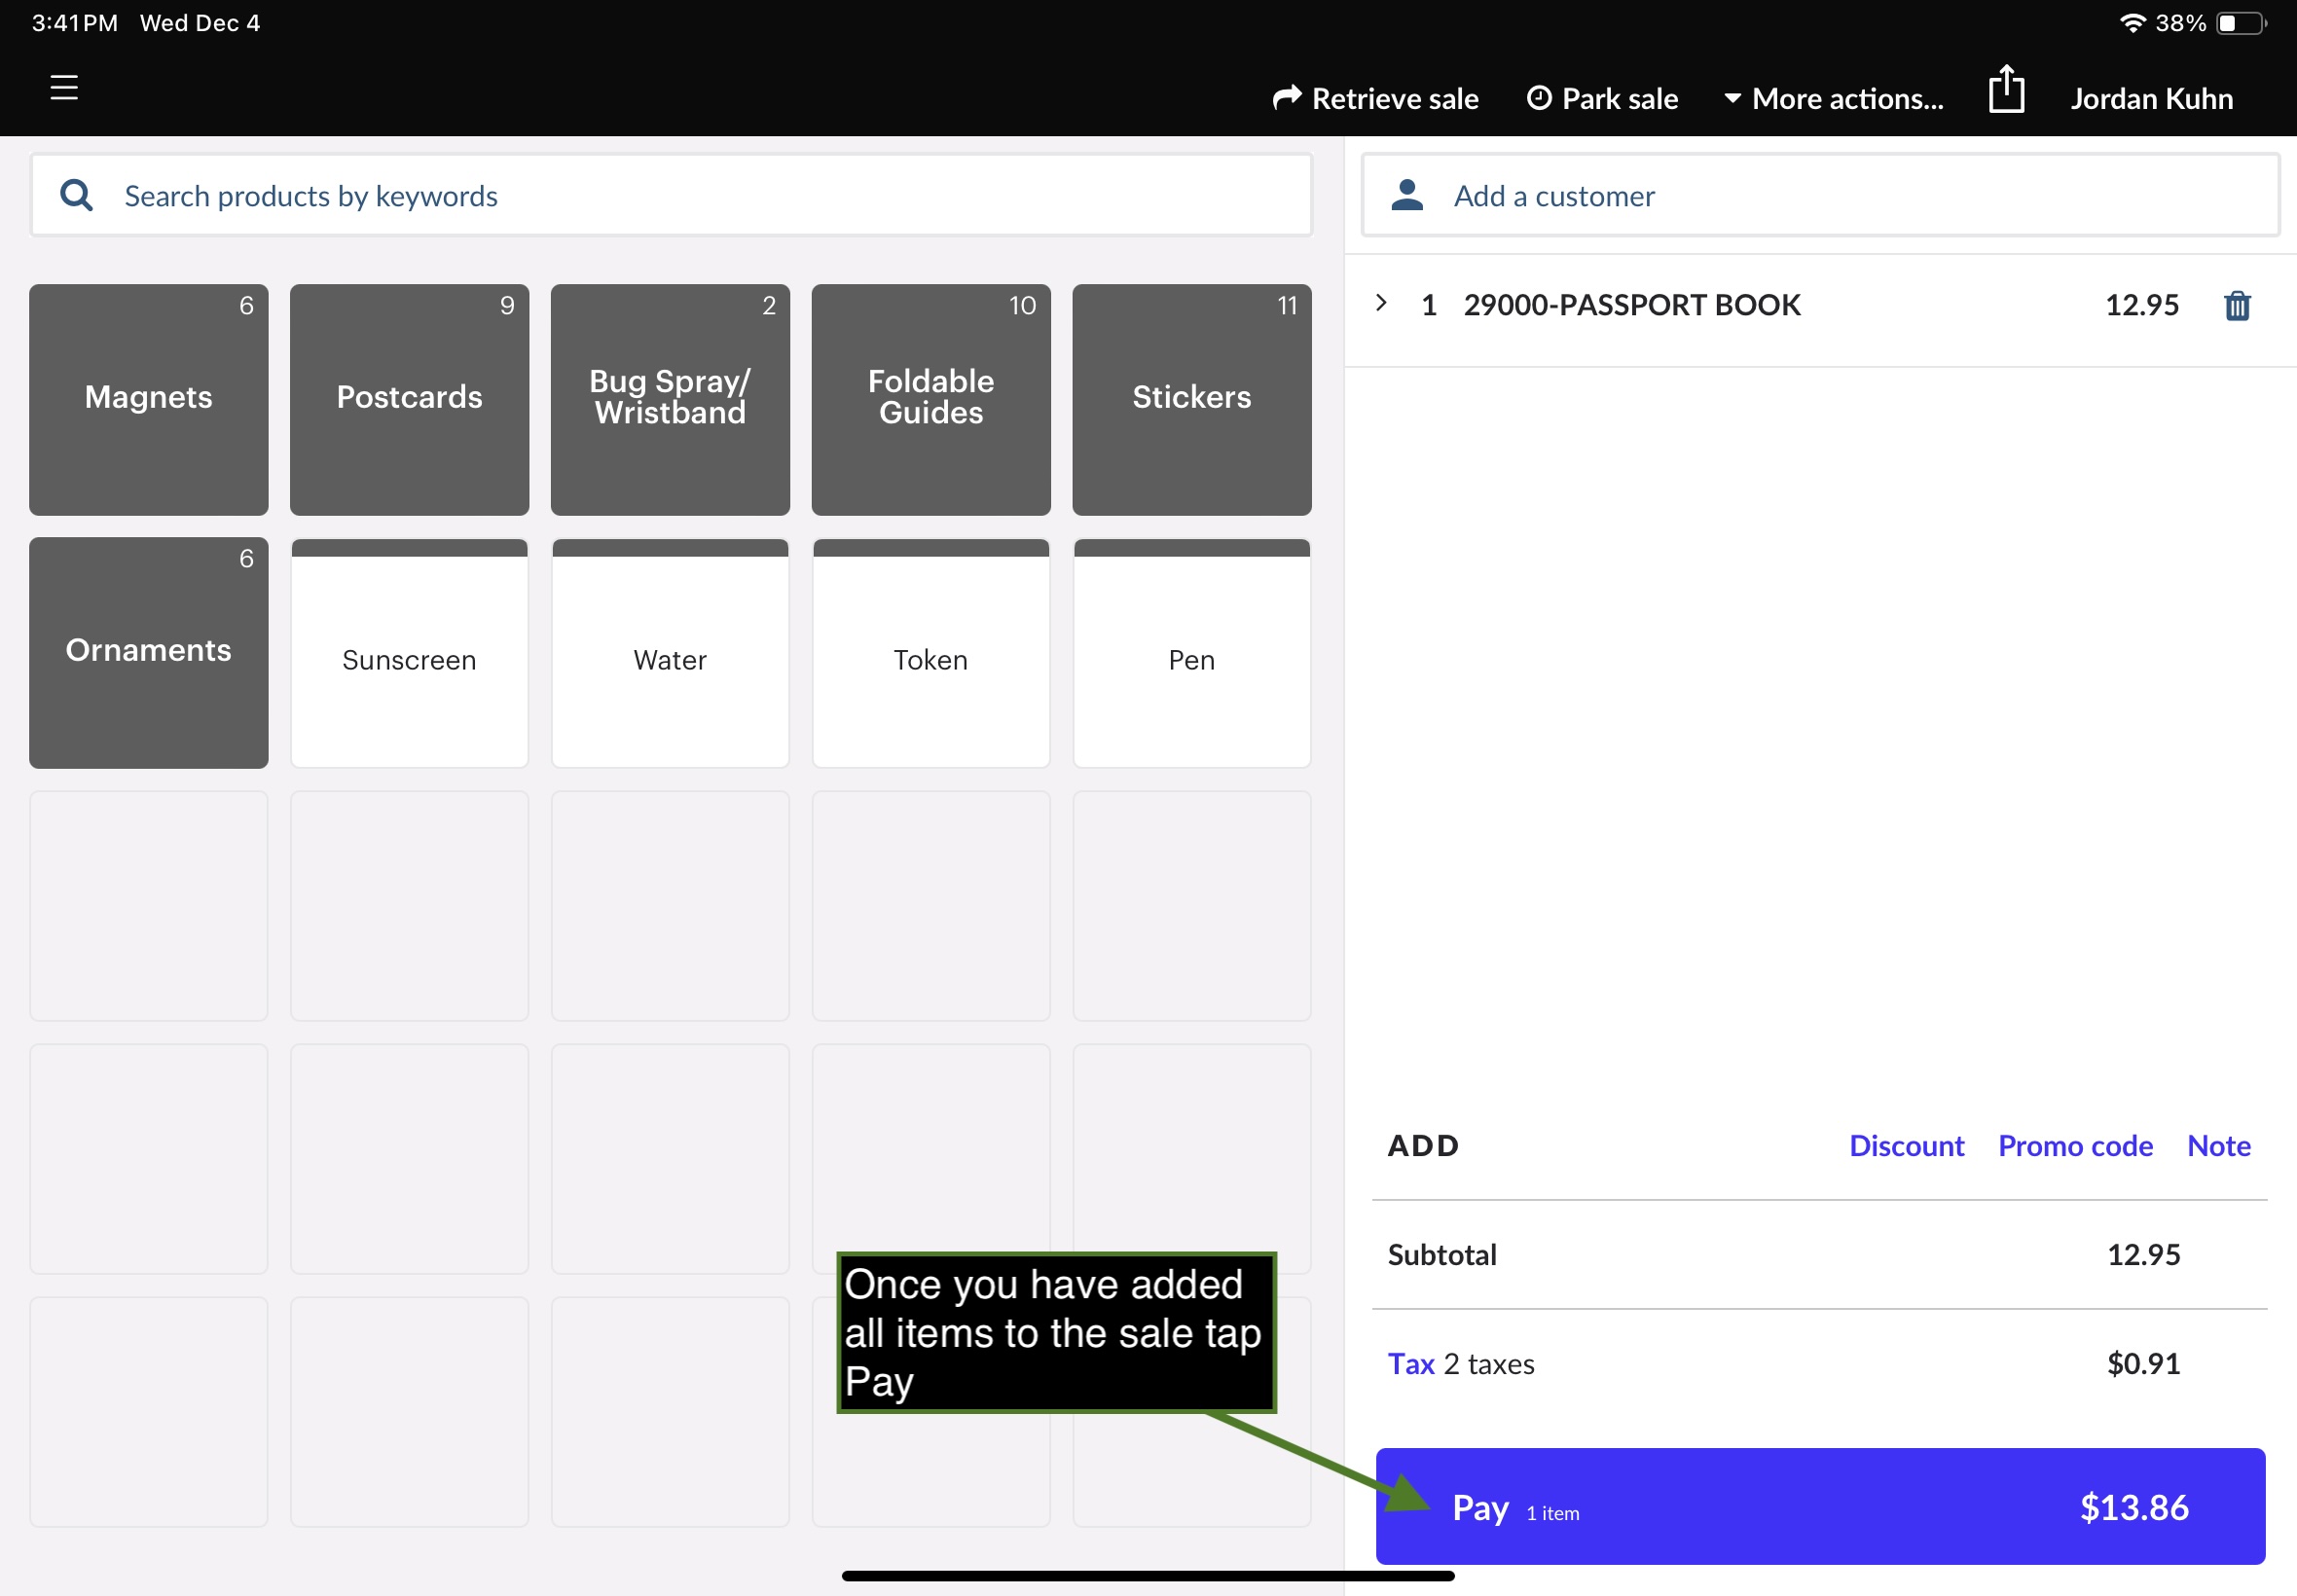Add a Note to the sale

click(x=2218, y=1145)
